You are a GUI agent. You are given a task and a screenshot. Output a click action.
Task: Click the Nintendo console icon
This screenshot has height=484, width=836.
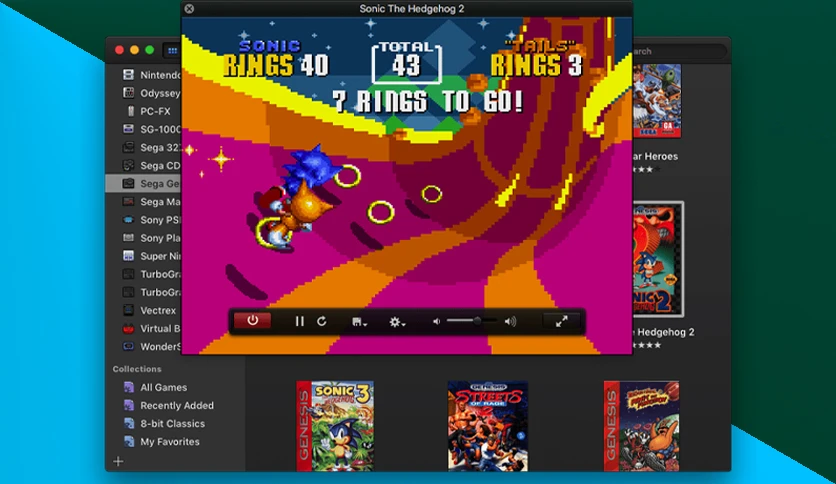(128, 75)
